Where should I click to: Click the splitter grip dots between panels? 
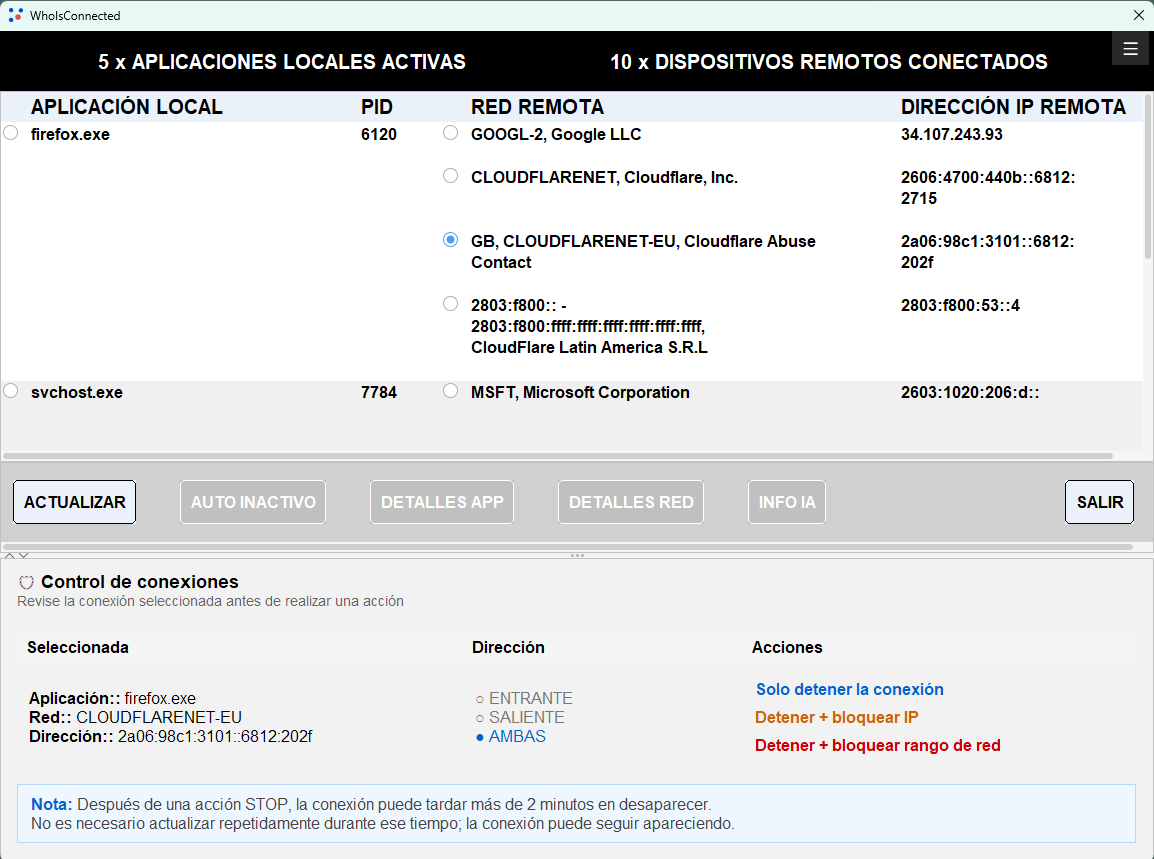577,556
